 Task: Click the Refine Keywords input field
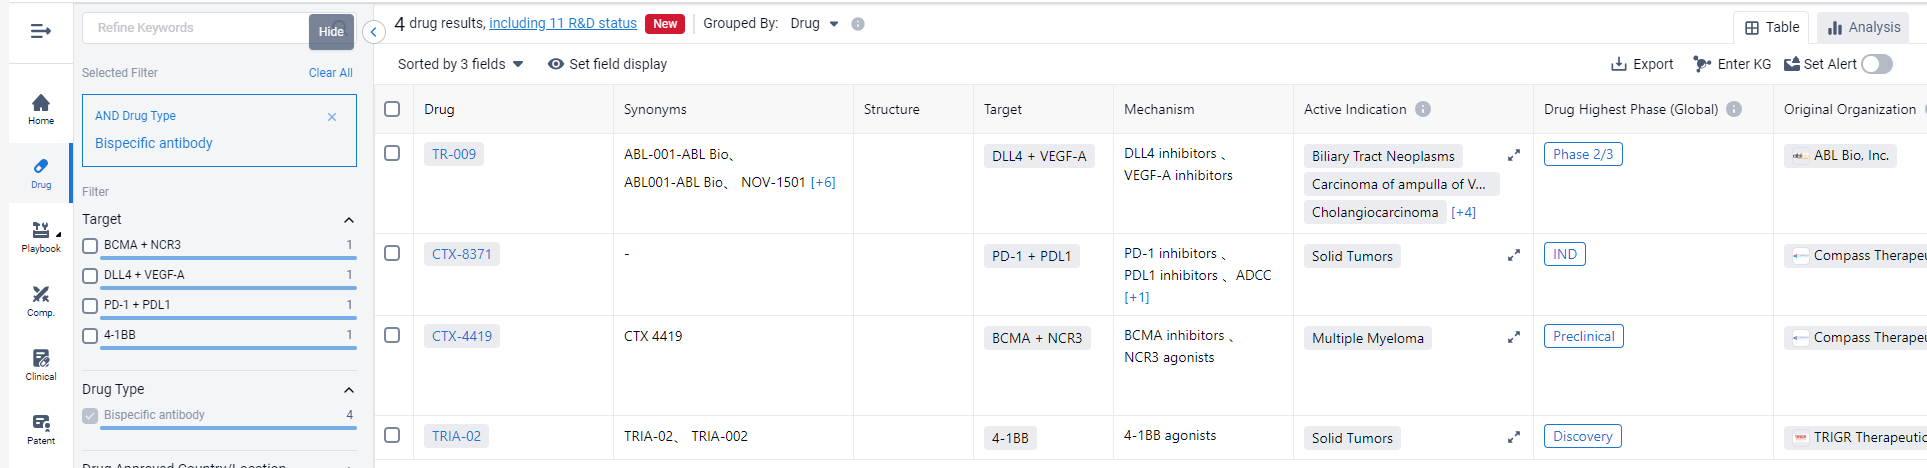195,28
